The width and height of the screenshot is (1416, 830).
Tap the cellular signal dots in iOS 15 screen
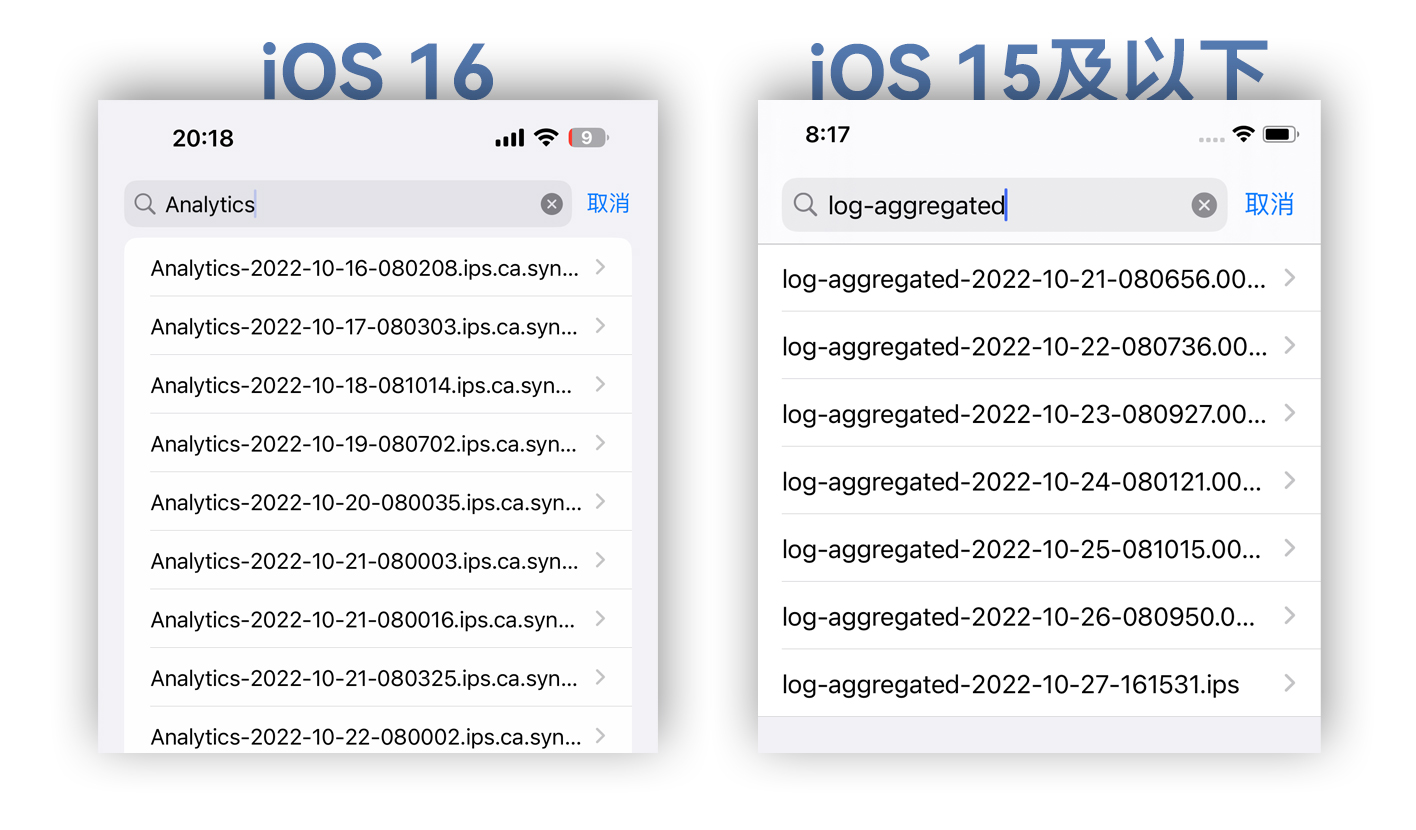pyautogui.click(x=1211, y=139)
